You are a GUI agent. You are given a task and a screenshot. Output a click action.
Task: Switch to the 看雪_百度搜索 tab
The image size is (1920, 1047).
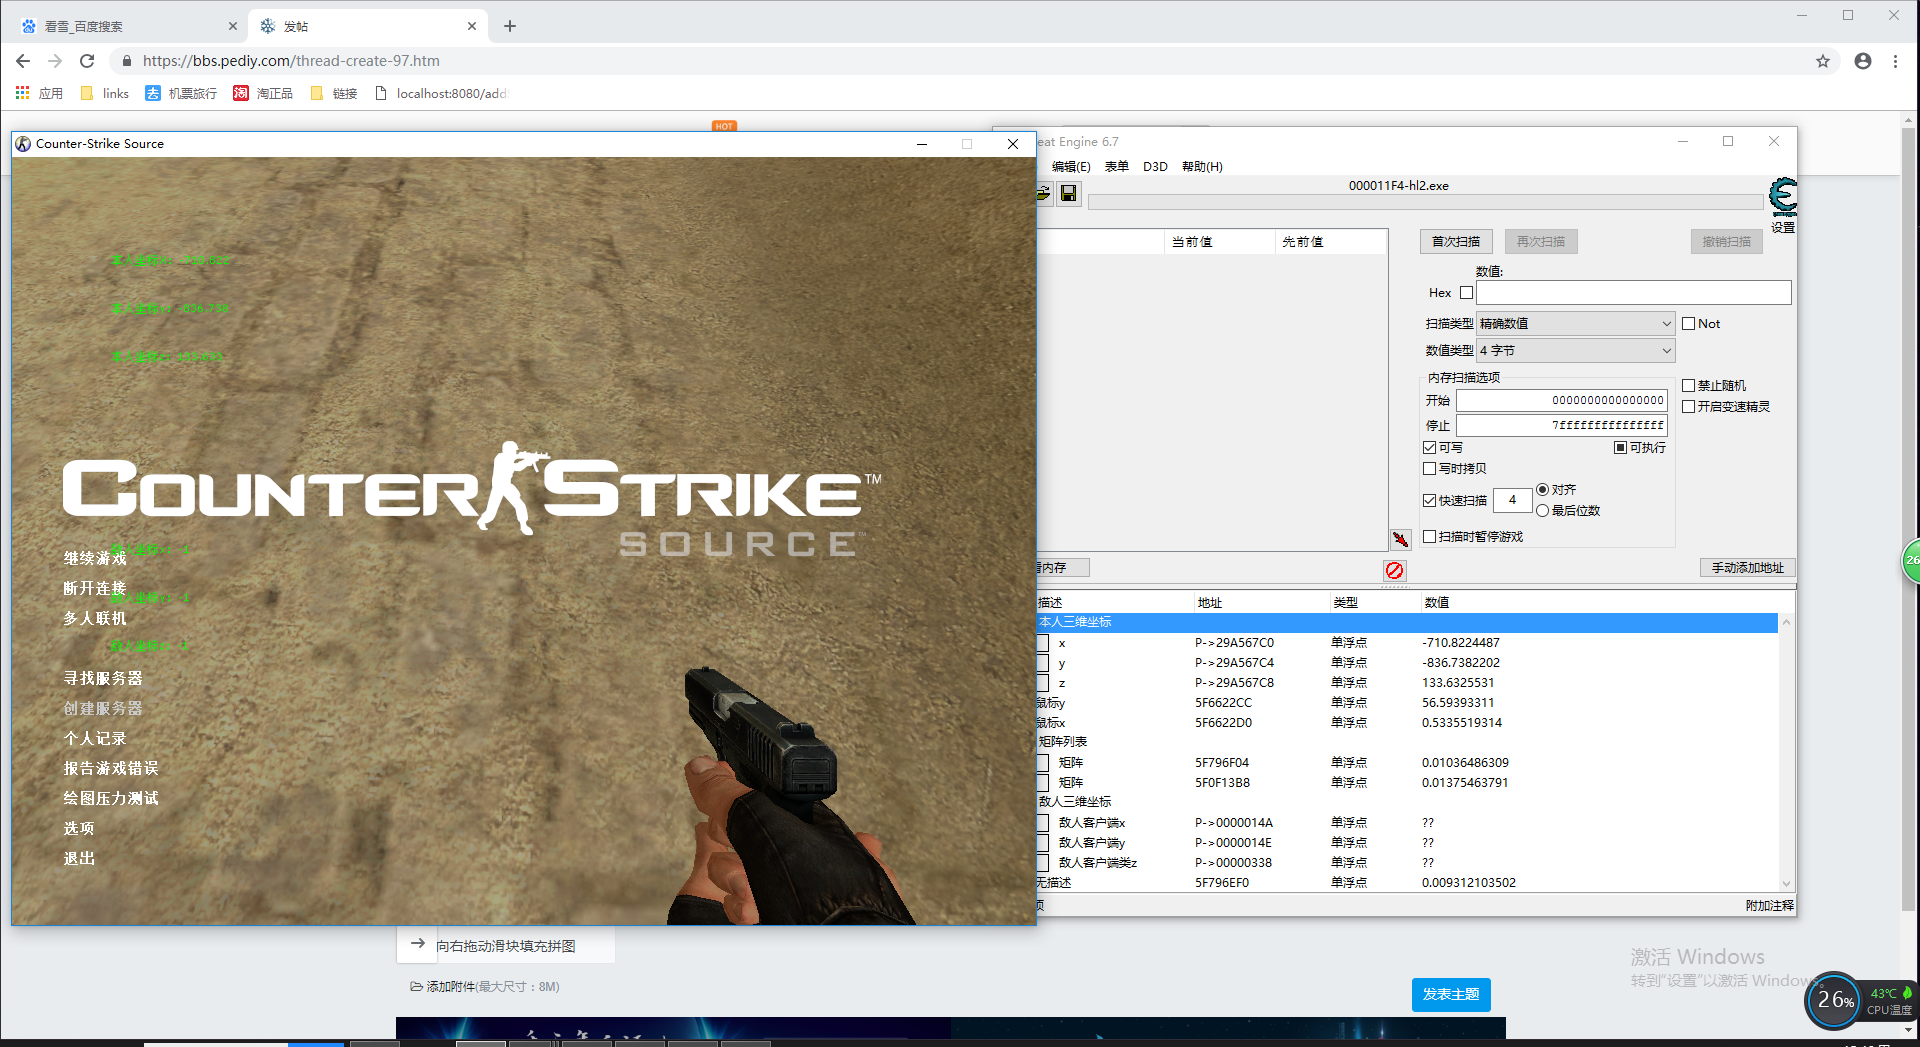point(130,26)
